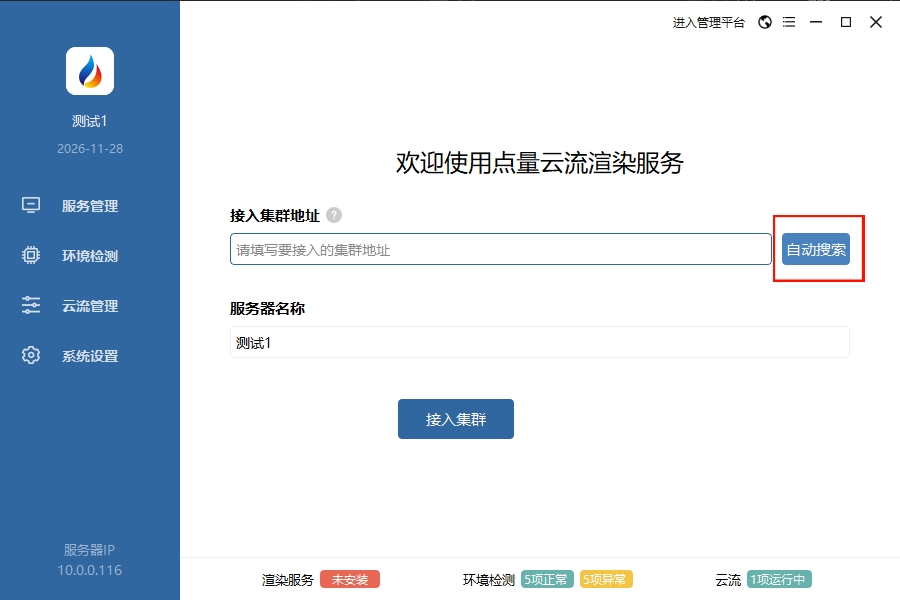Image resolution: width=900 pixels, height=600 pixels.
Task: Select the 环境检测 chip icon
Action: pyautogui.click(x=31, y=256)
